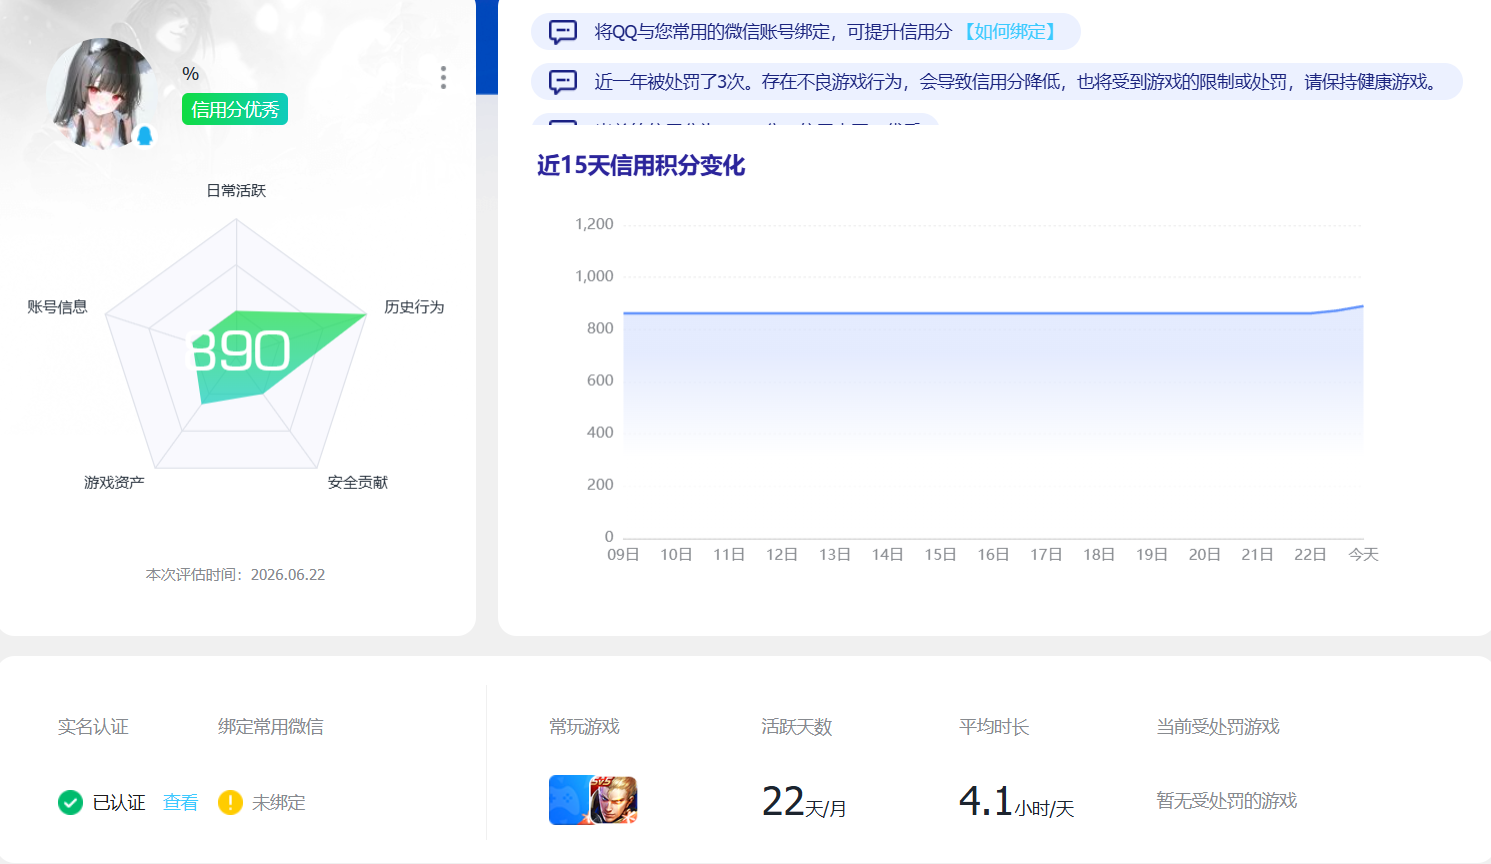Click the 已认证 status text
Screen dimensions: 1491x864
[x=119, y=802]
